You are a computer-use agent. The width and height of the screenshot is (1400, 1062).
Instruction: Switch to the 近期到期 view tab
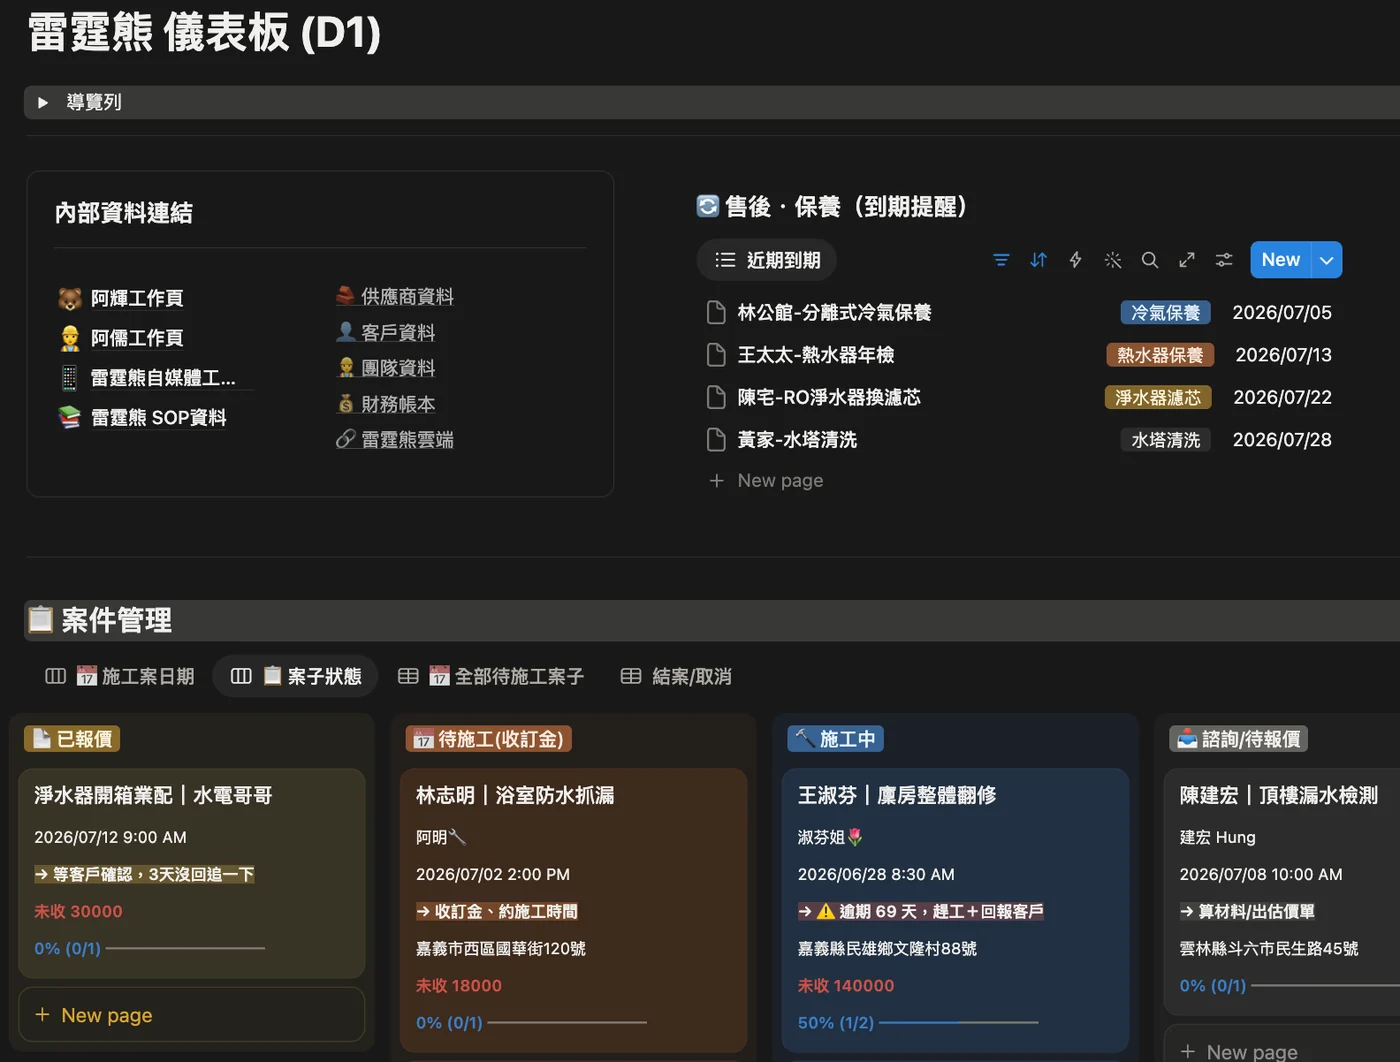point(767,260)
